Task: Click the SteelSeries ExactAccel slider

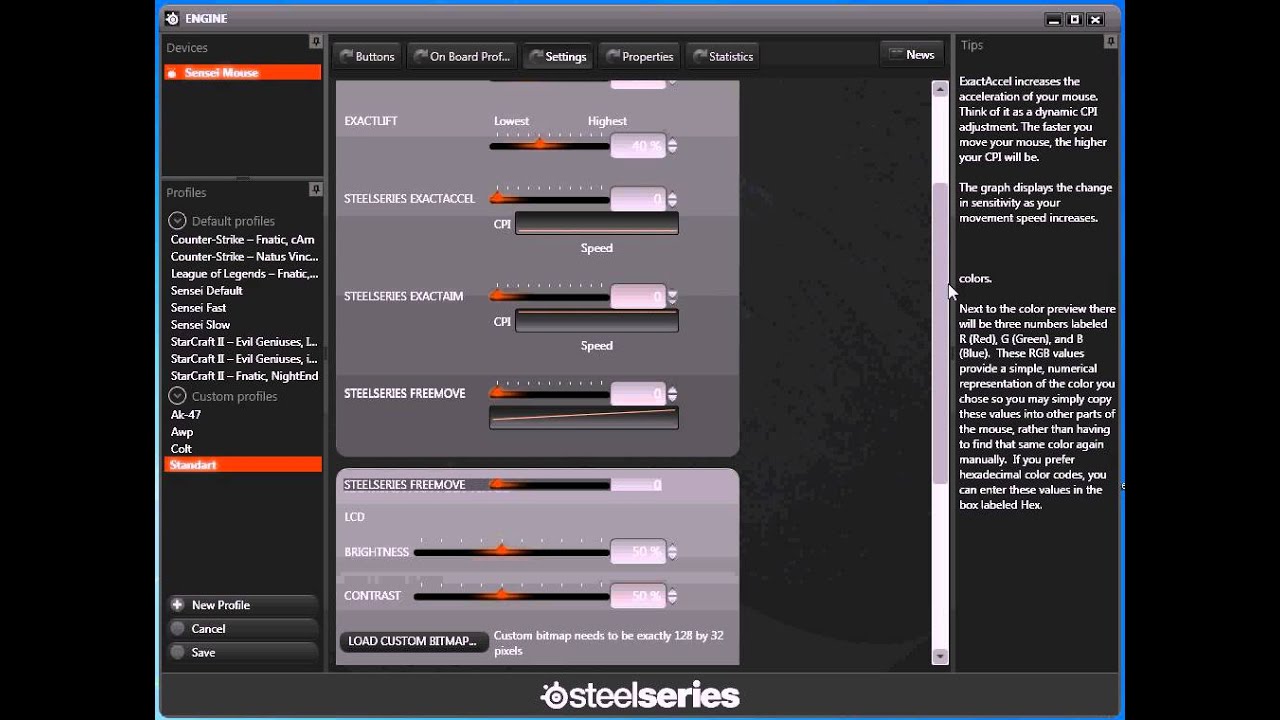Action: pos(549,199)
